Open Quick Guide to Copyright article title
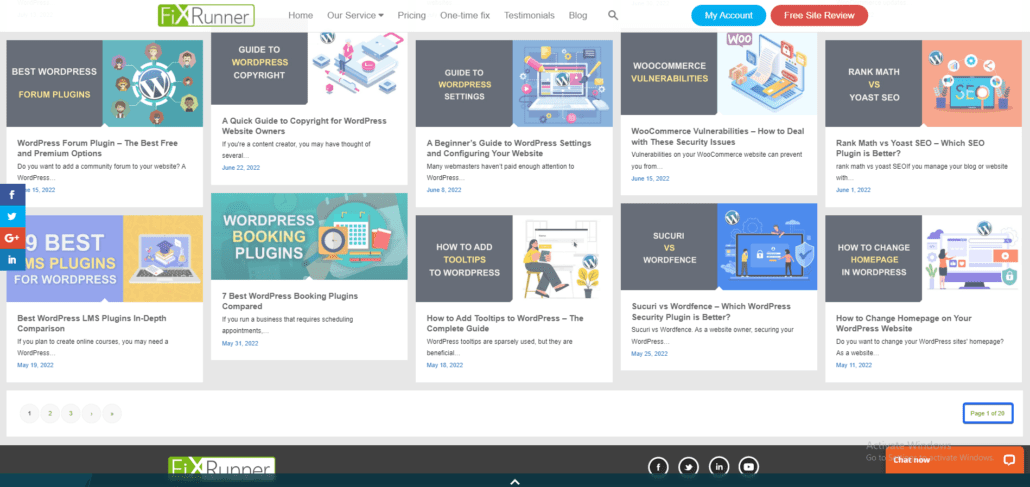 click(x=304, y=126)
